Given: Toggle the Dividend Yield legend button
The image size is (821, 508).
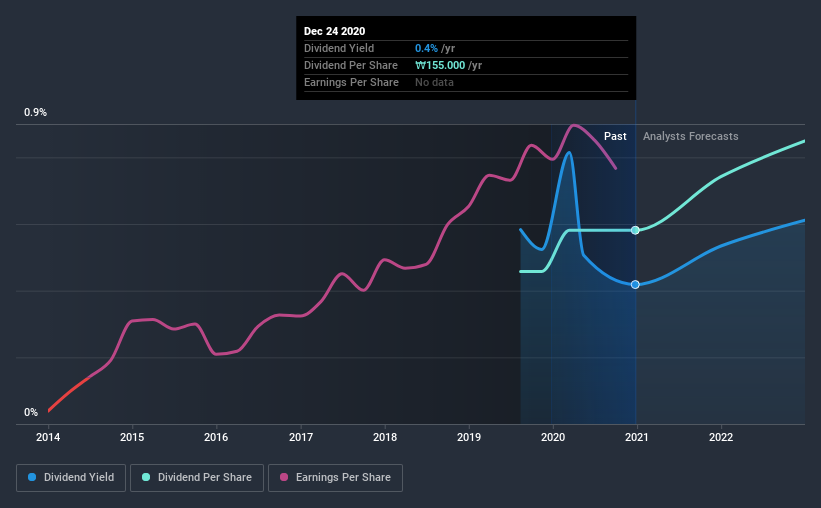Looking at the screenshot, I should click(71, 478).
